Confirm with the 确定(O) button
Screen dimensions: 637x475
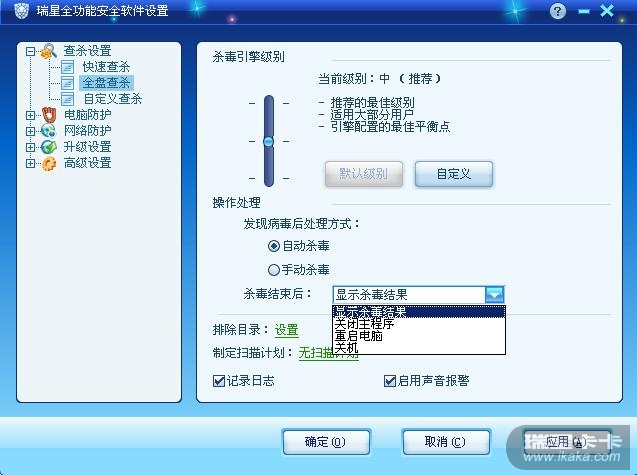pos(326,442)
